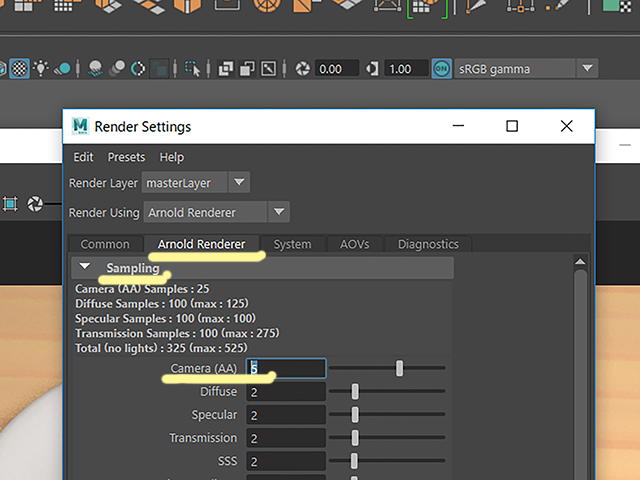Toggle textured display checker icon
The image size is (640, 480).
coord(19,68)
